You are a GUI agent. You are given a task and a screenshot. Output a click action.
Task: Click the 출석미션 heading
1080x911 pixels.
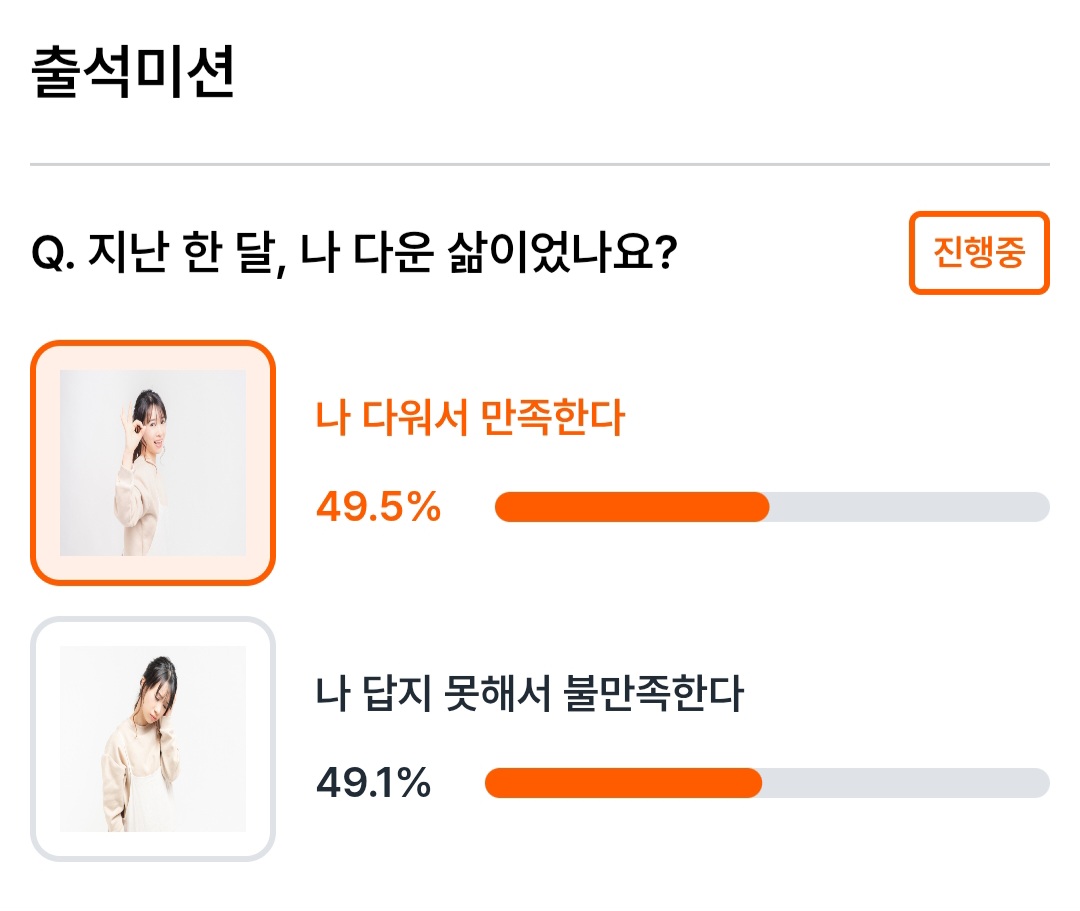(x=133, y=72)
